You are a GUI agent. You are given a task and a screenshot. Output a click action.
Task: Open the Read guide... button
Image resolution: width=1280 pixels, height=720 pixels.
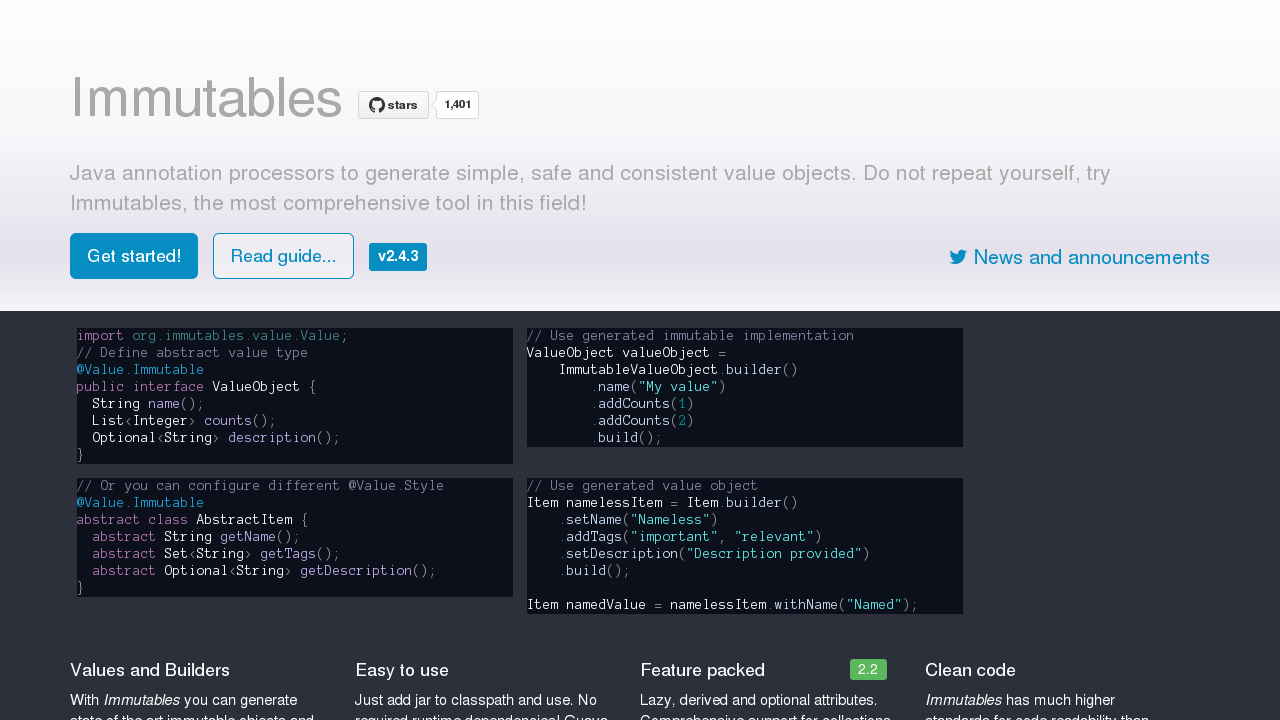point(283,256)
